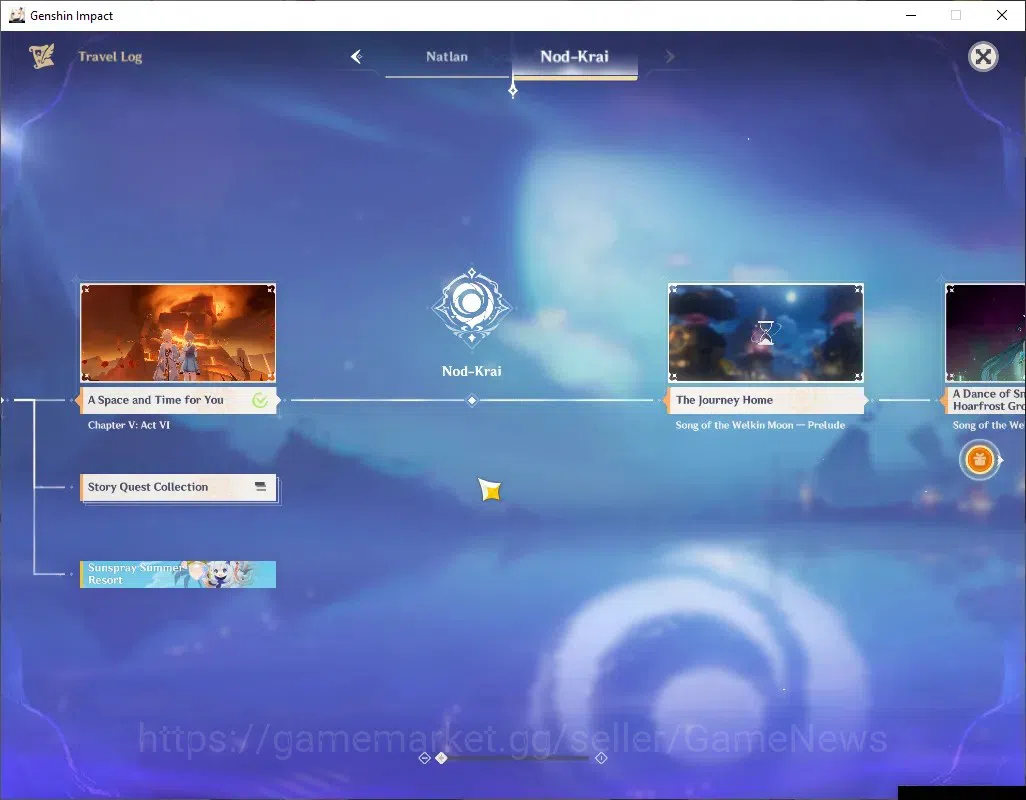The height and width of the screenshot is (800, 1026).
Task: Open Story Quest Collection
Action: (x=179, y=487)
